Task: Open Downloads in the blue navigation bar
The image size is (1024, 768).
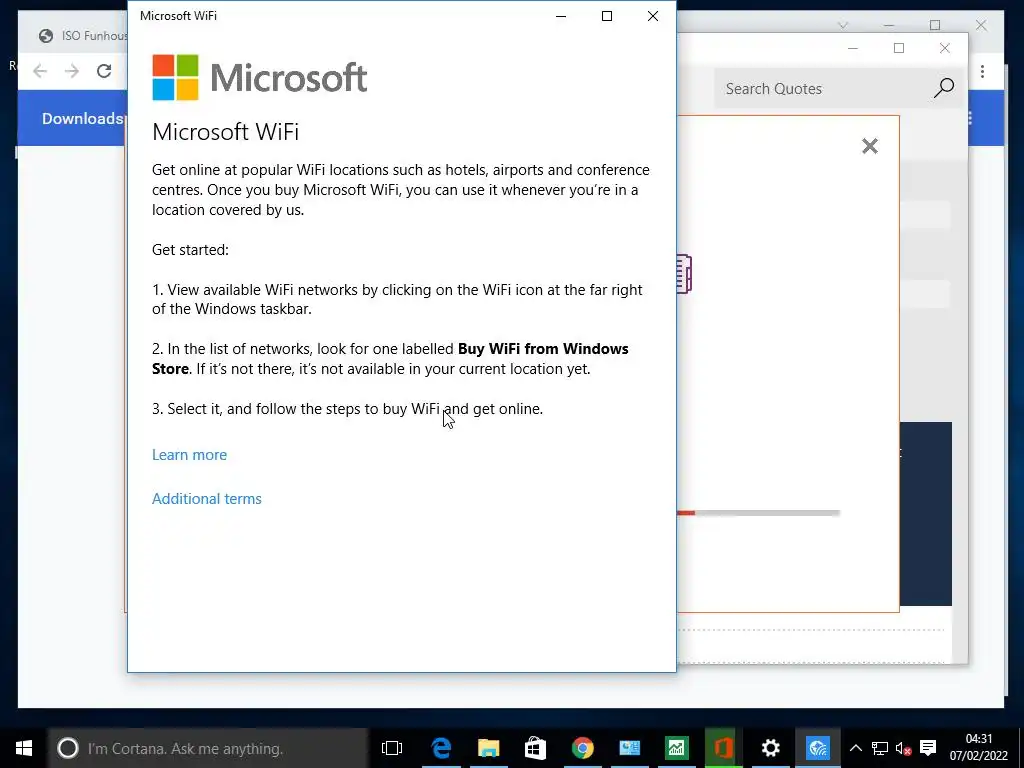Action: click(82, 118)
